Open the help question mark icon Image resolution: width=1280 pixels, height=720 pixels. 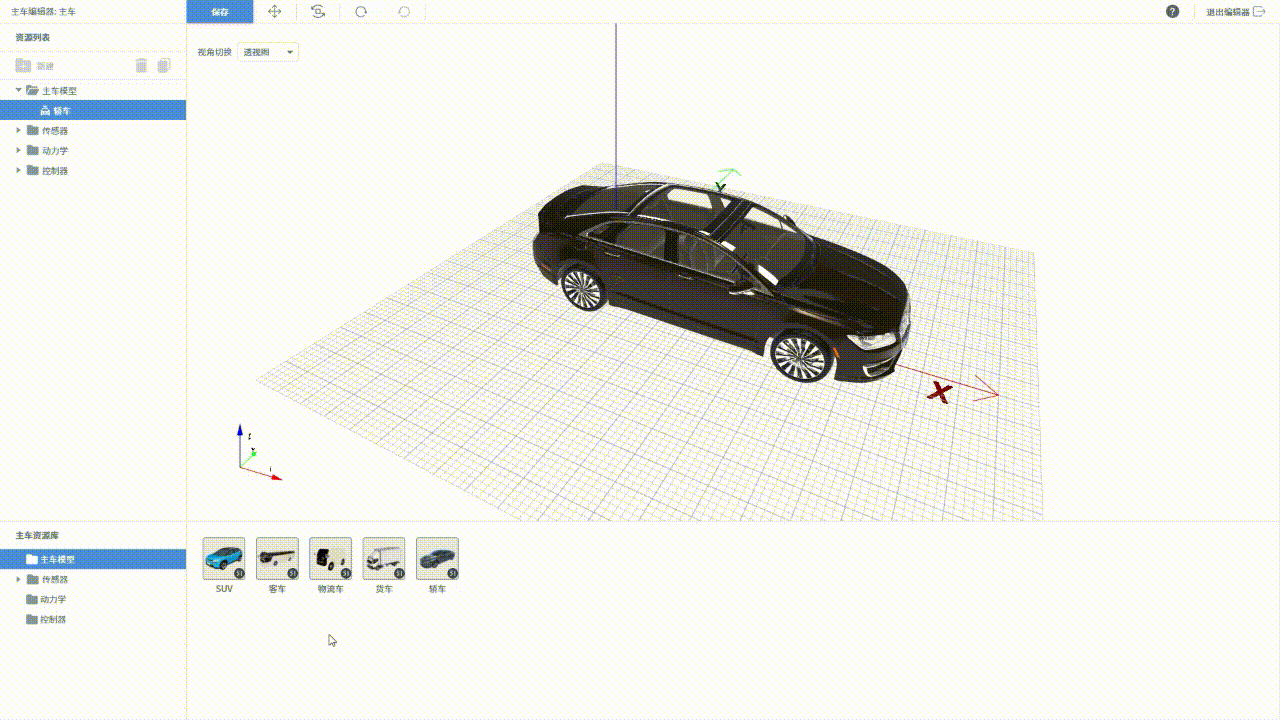(x=1173, y=12)
